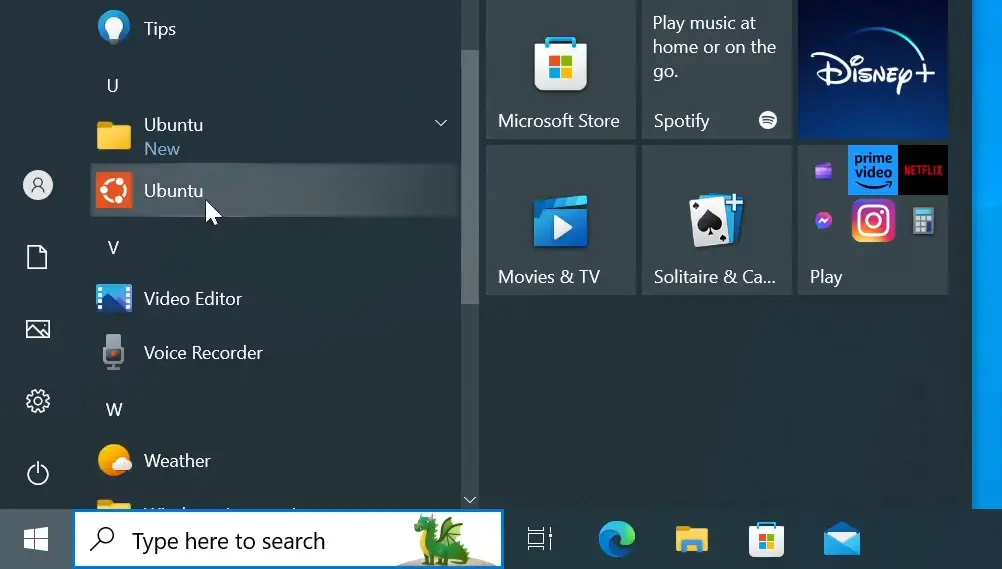Open Microsoft Store from taskbar

point(766,539)
